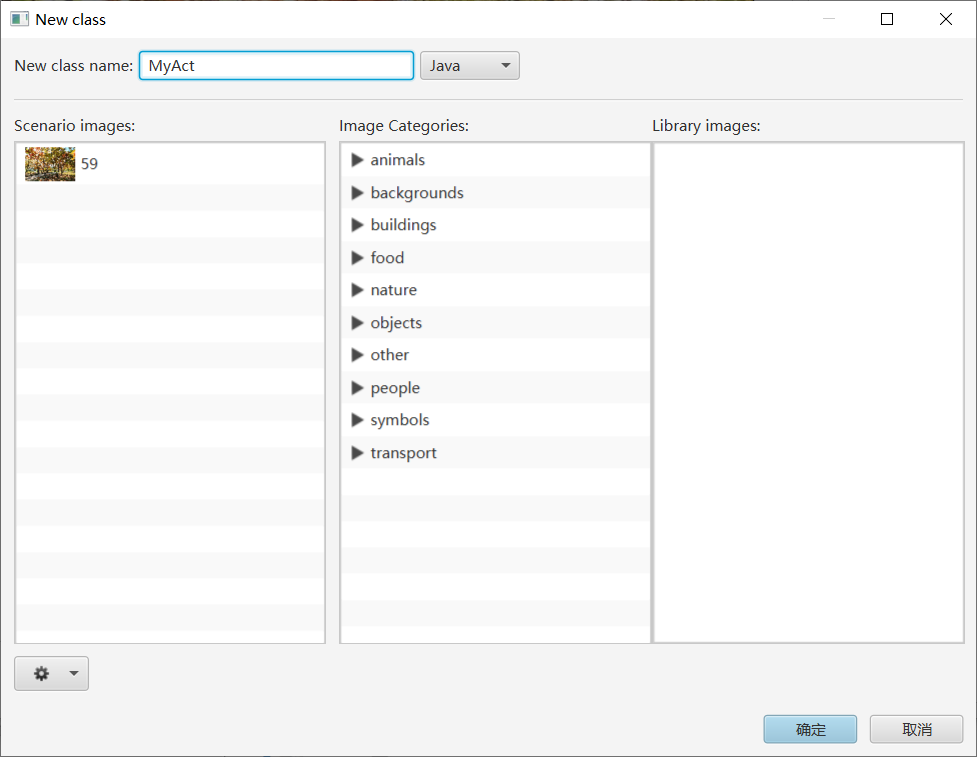Close the New class dialog window
This screenshot has width=977, height=757.
click(945, 19)
